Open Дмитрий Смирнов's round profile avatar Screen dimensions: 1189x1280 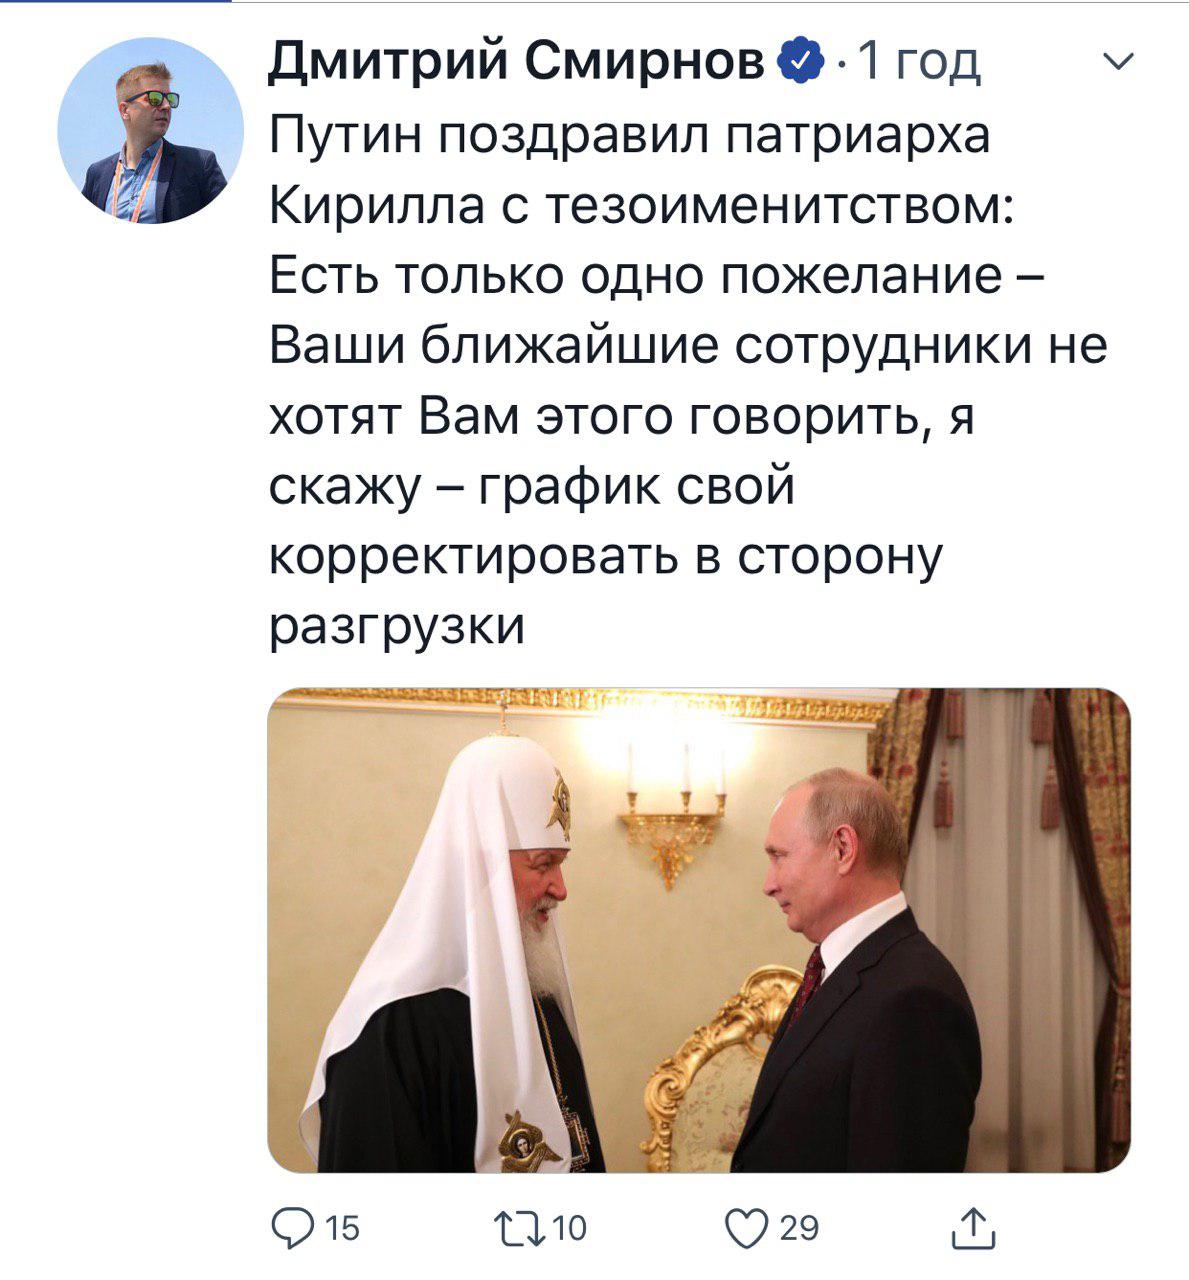point(151,131)
